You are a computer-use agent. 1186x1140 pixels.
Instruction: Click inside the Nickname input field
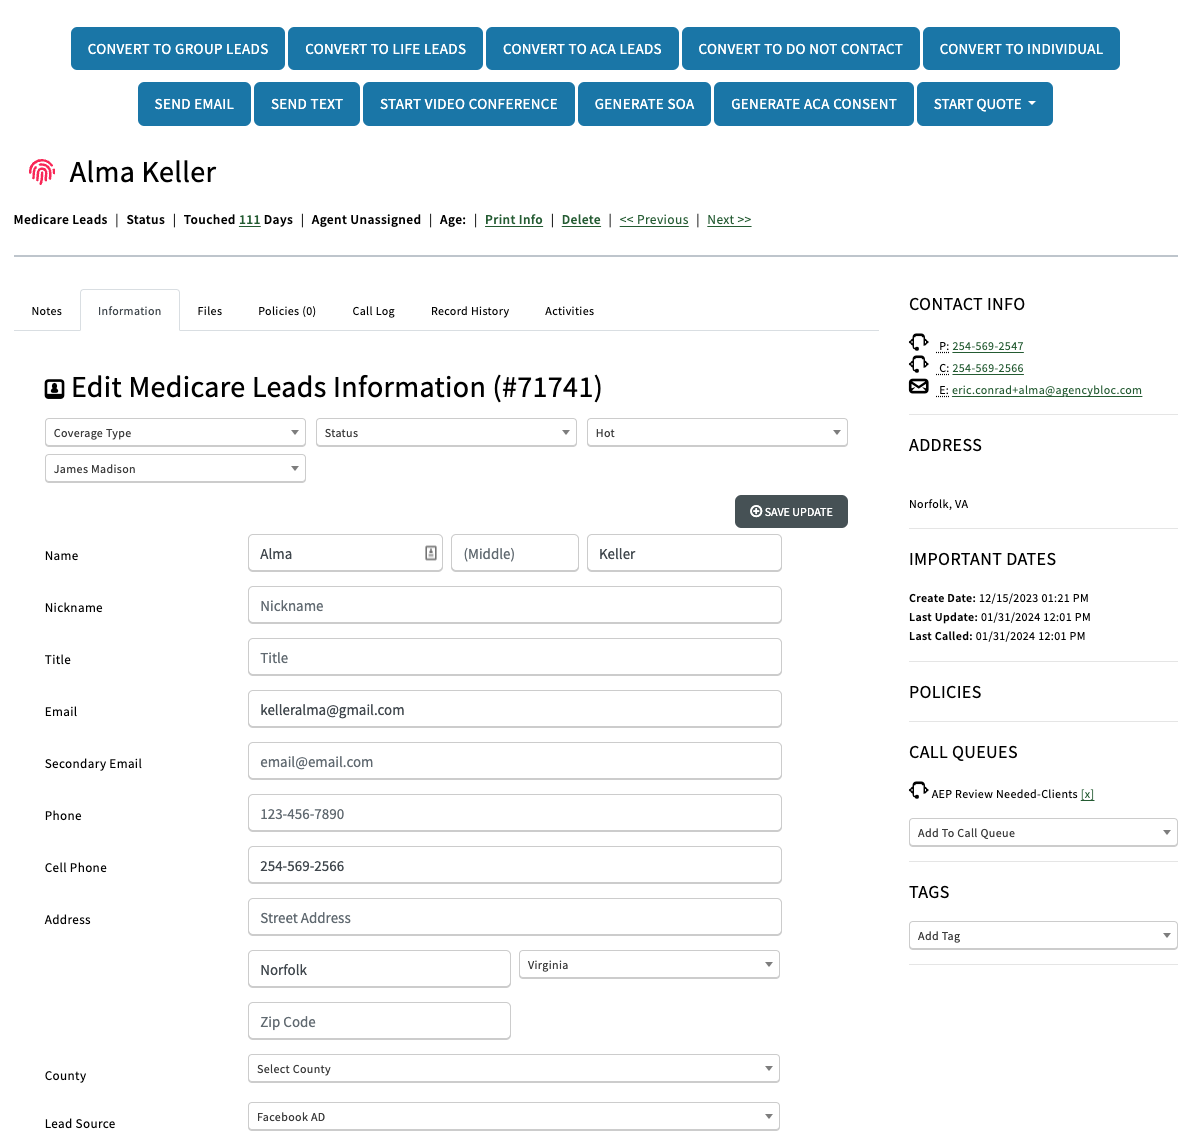coord(514,605)
